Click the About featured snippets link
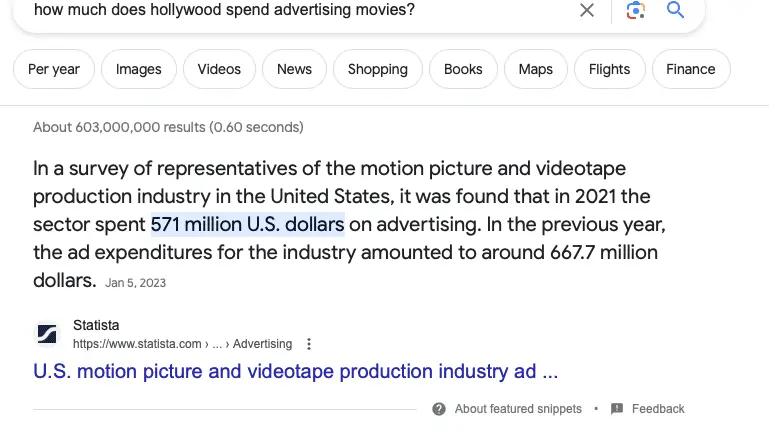Image resolution: width=769 pixels, height=443 pixels. (518, 409)
